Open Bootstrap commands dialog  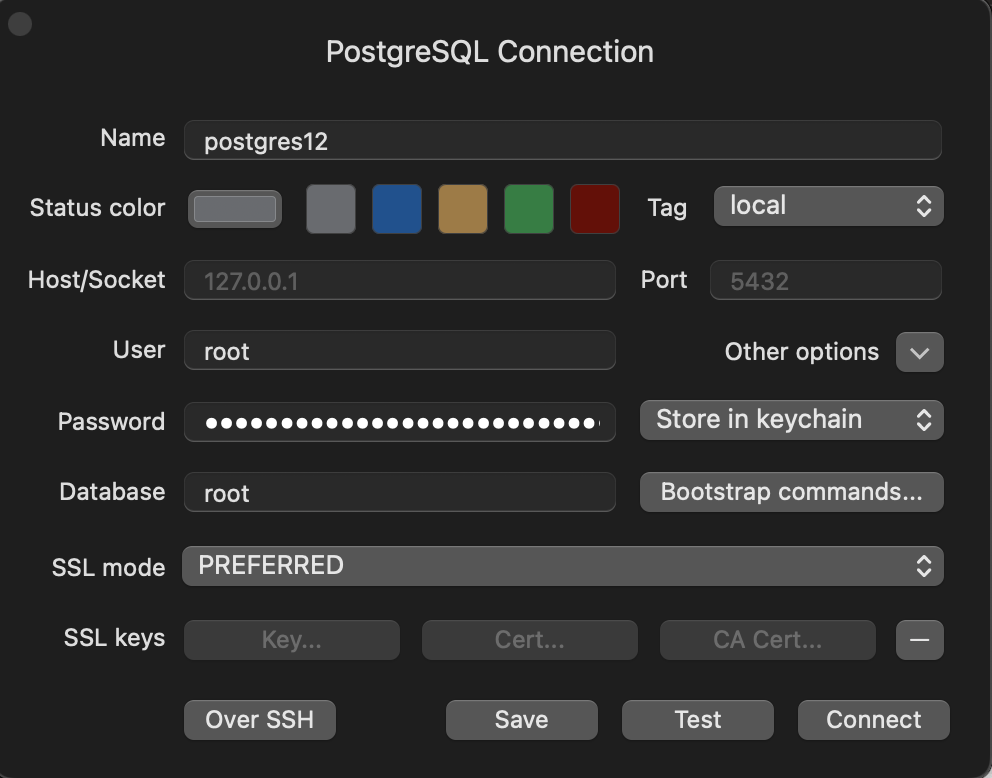point(791,492)
